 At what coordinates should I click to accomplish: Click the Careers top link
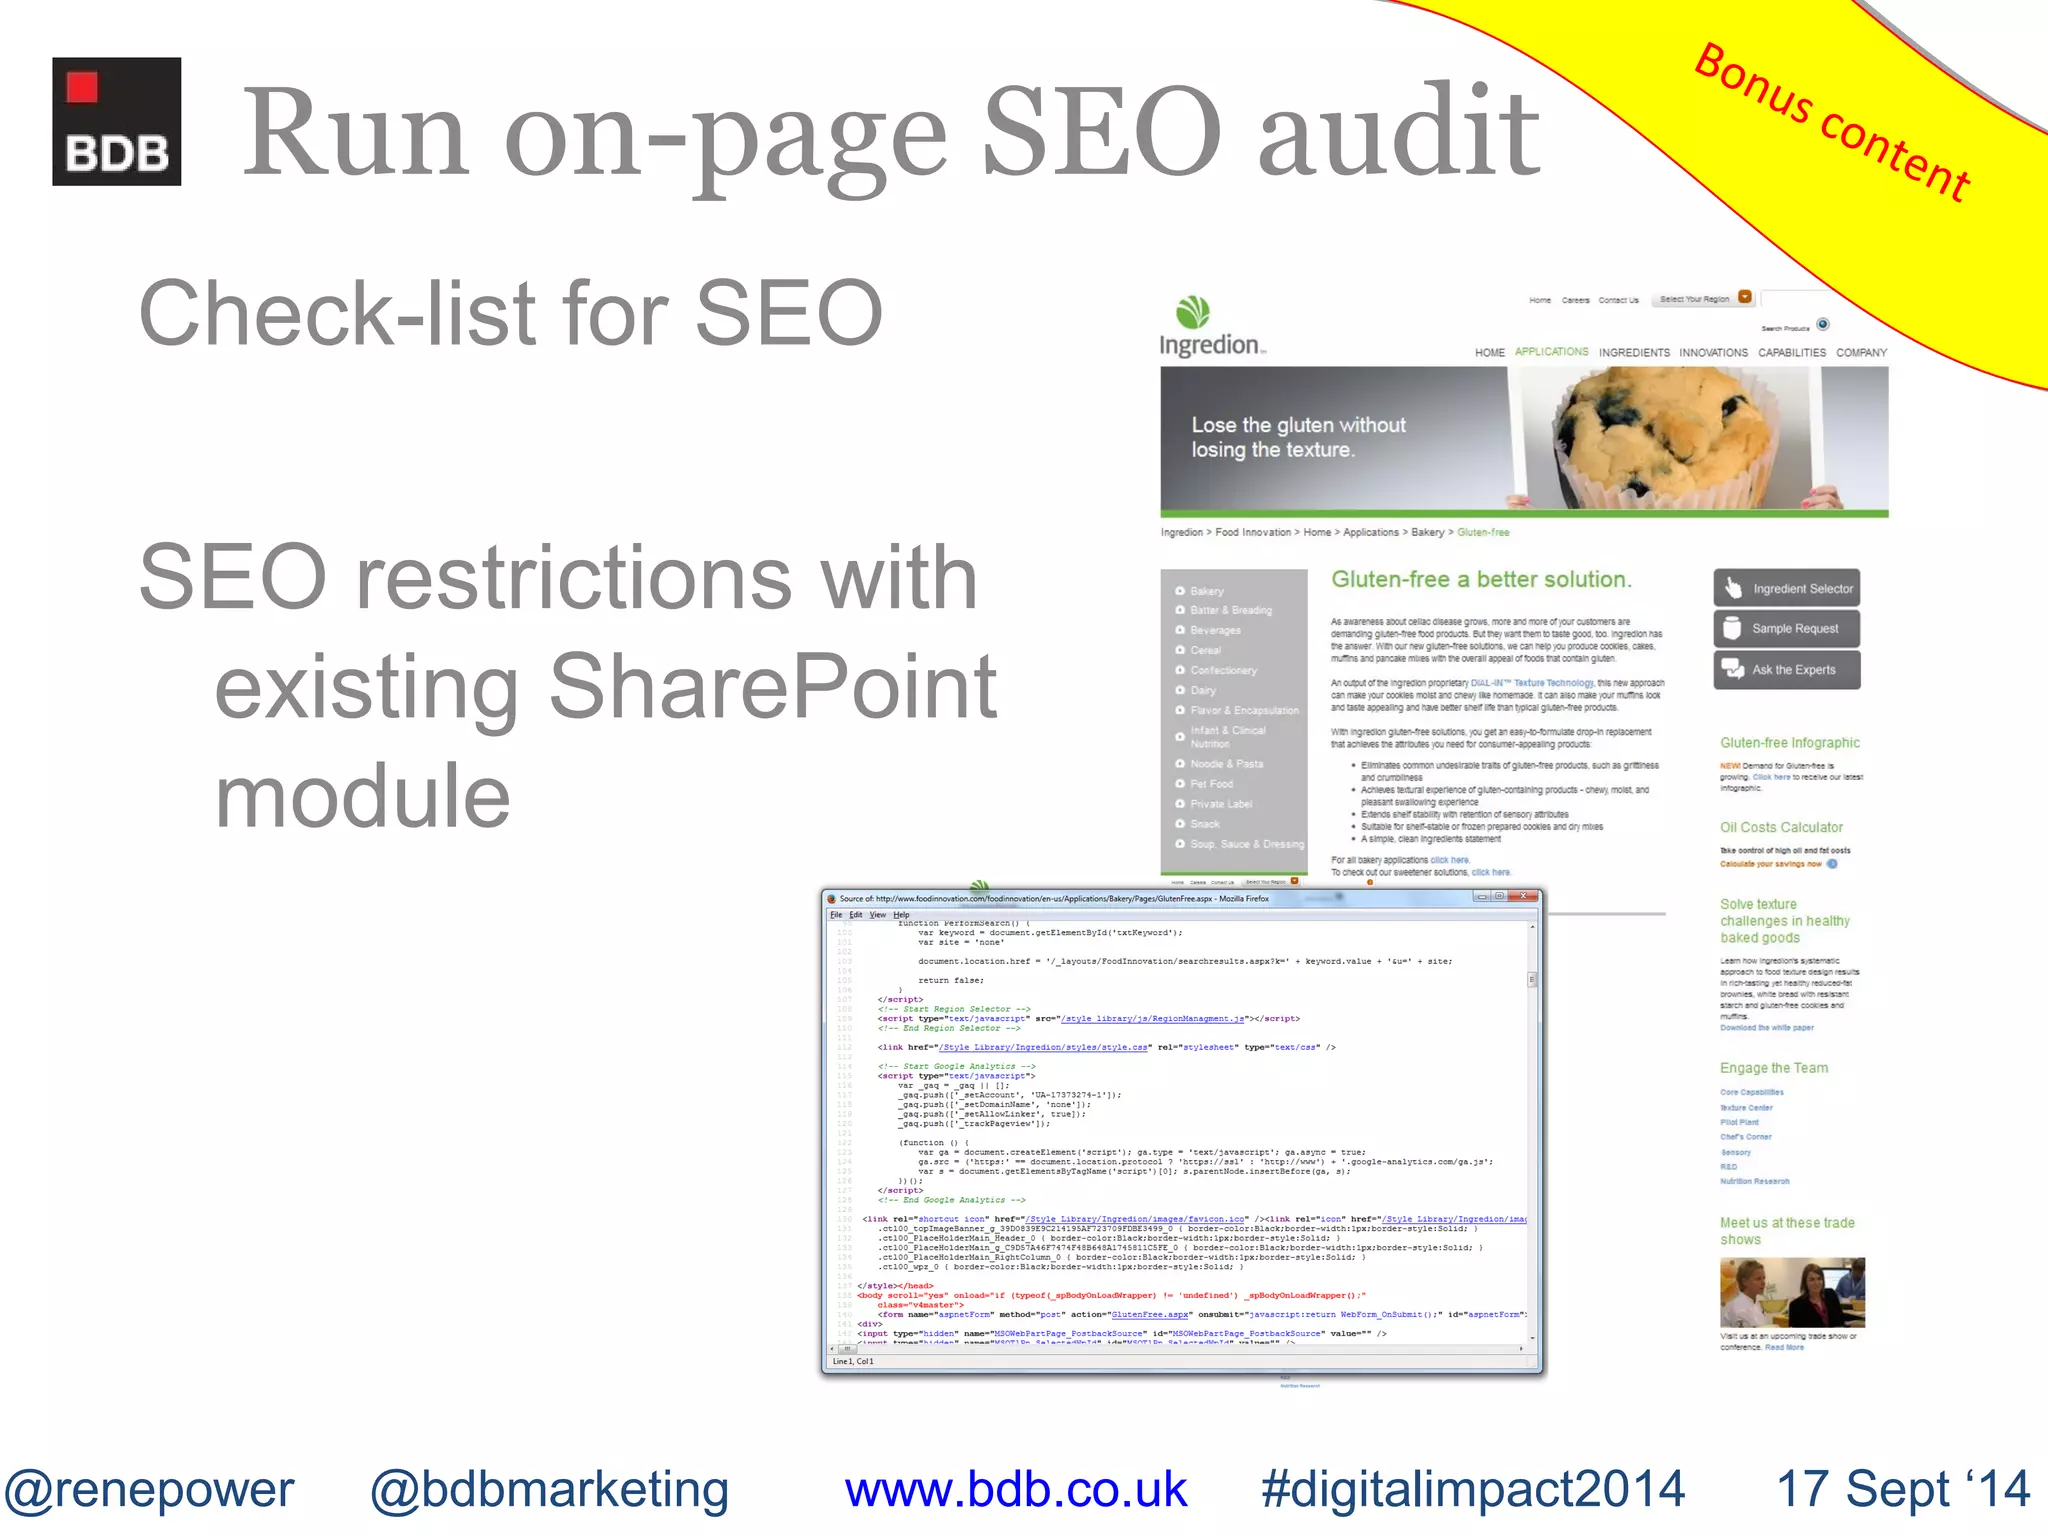[x=1575, y=300]
